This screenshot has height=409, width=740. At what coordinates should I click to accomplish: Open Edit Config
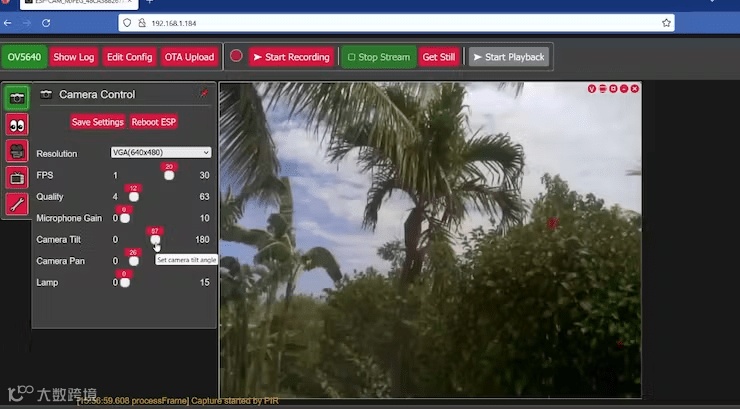point(129,57)
